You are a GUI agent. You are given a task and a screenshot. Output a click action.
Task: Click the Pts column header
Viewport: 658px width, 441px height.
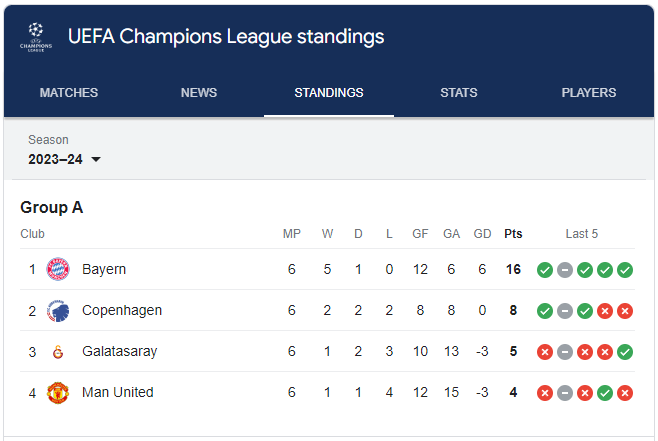pos(513,234)
